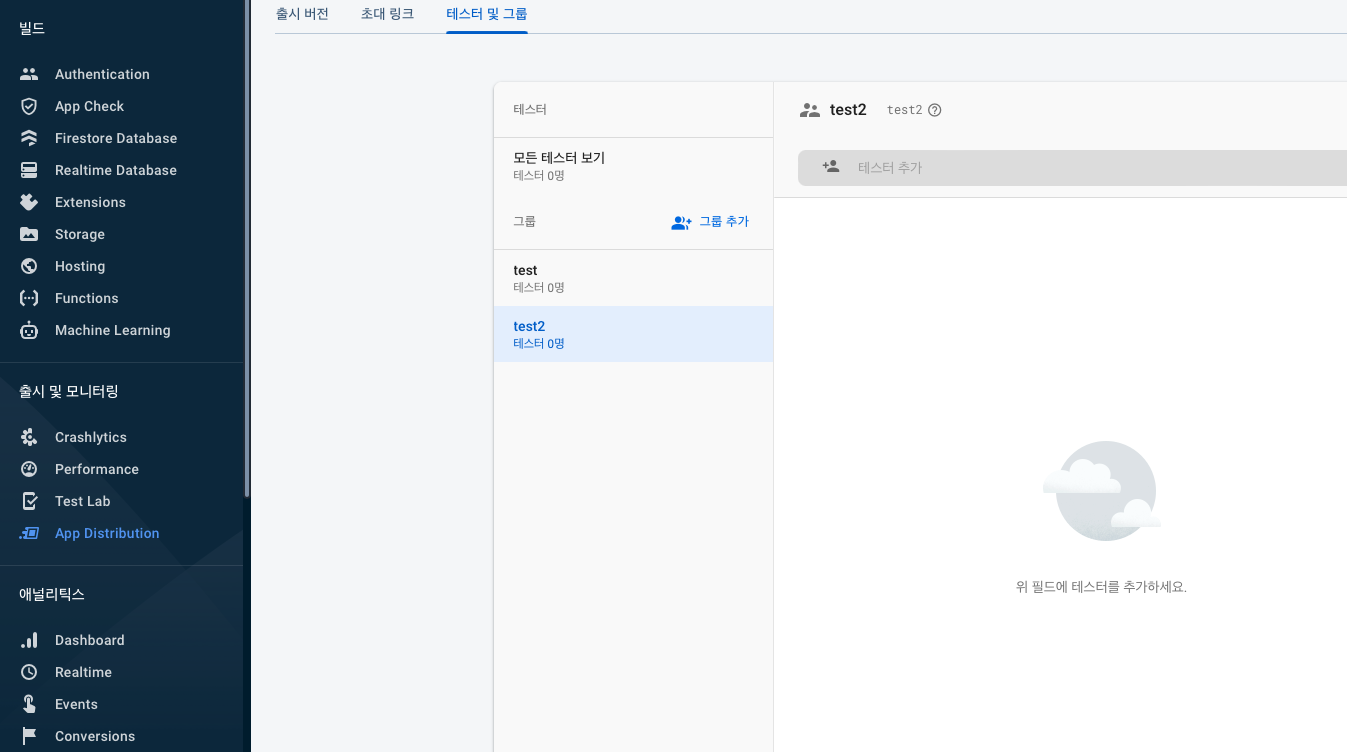Click the help icon next to test2
Viewport: 1347px width, 752px height.
click(x=935, y=110)
